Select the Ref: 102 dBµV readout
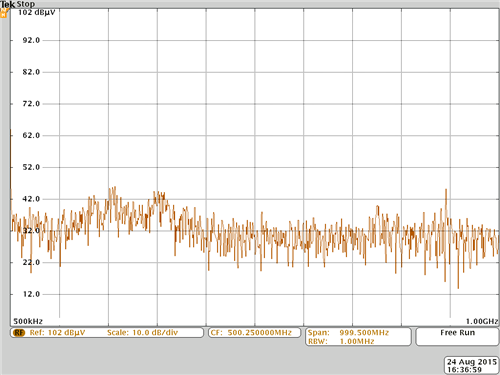500x375 pixels. (x=57, y=333)
